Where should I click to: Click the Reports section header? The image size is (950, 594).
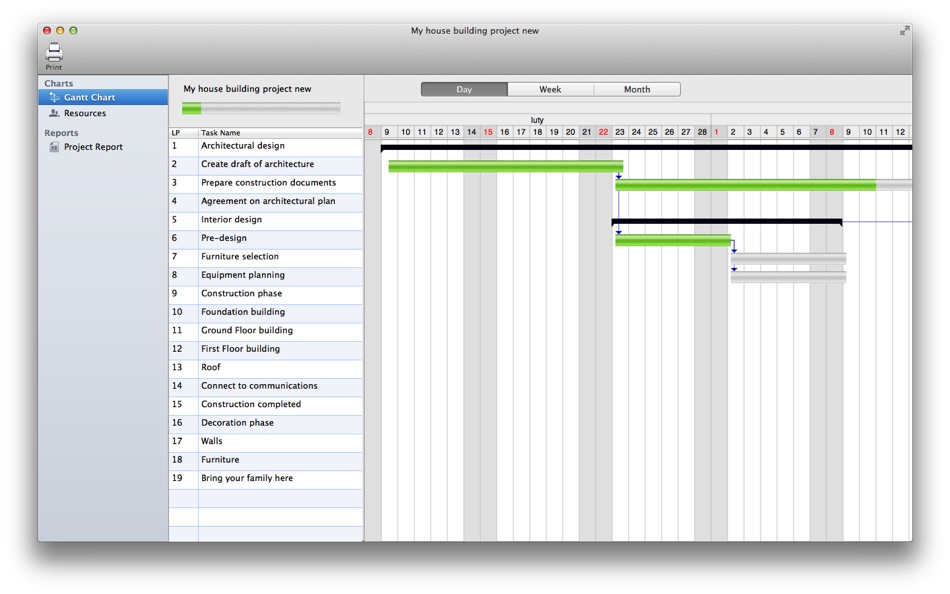(61, 133)
